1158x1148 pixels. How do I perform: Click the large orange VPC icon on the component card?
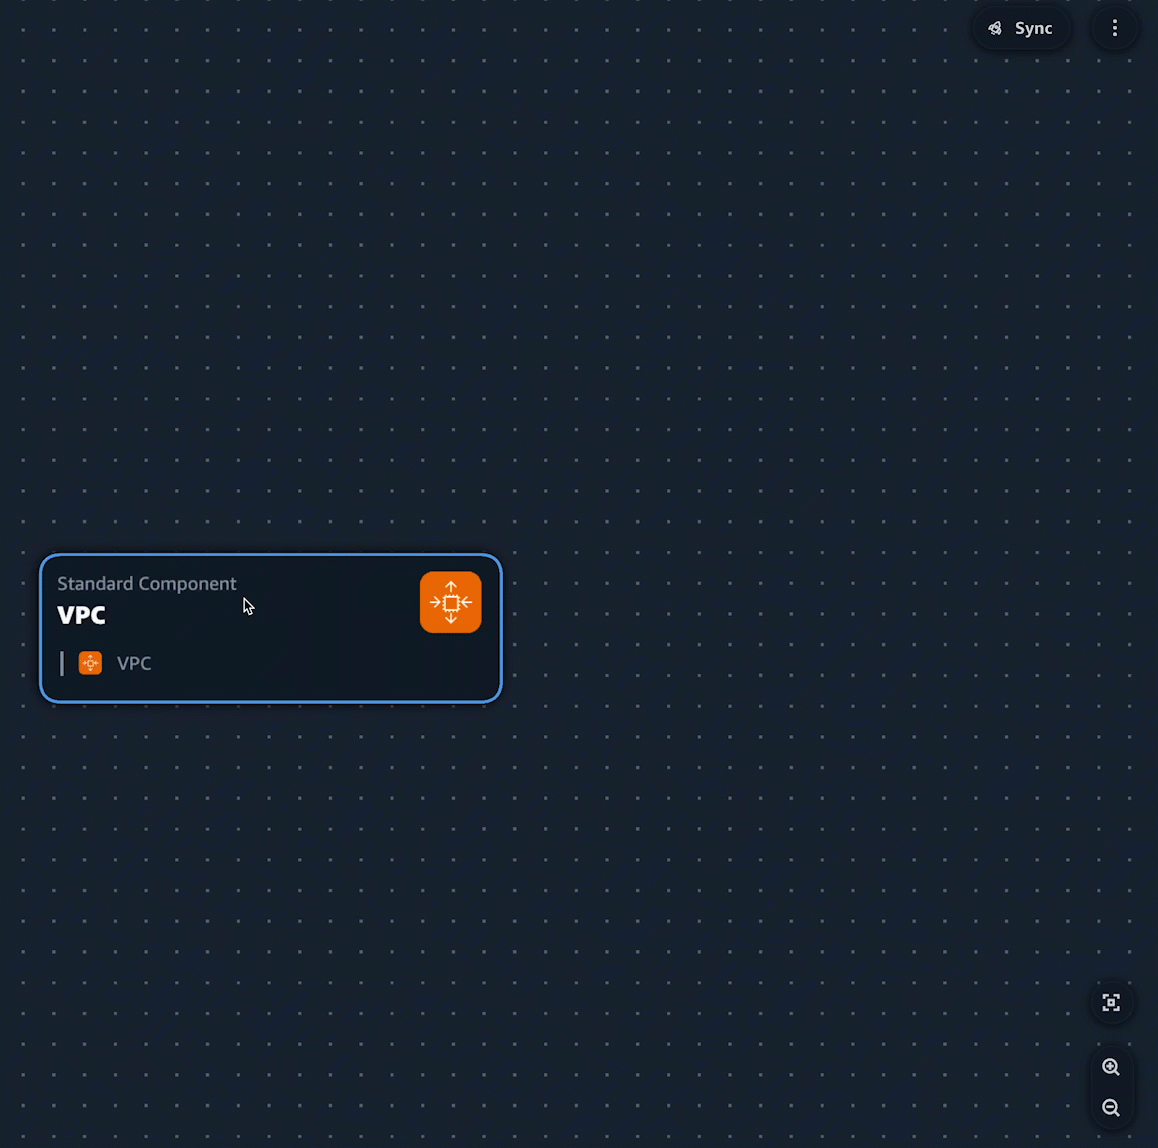click(x=450, y=602)
